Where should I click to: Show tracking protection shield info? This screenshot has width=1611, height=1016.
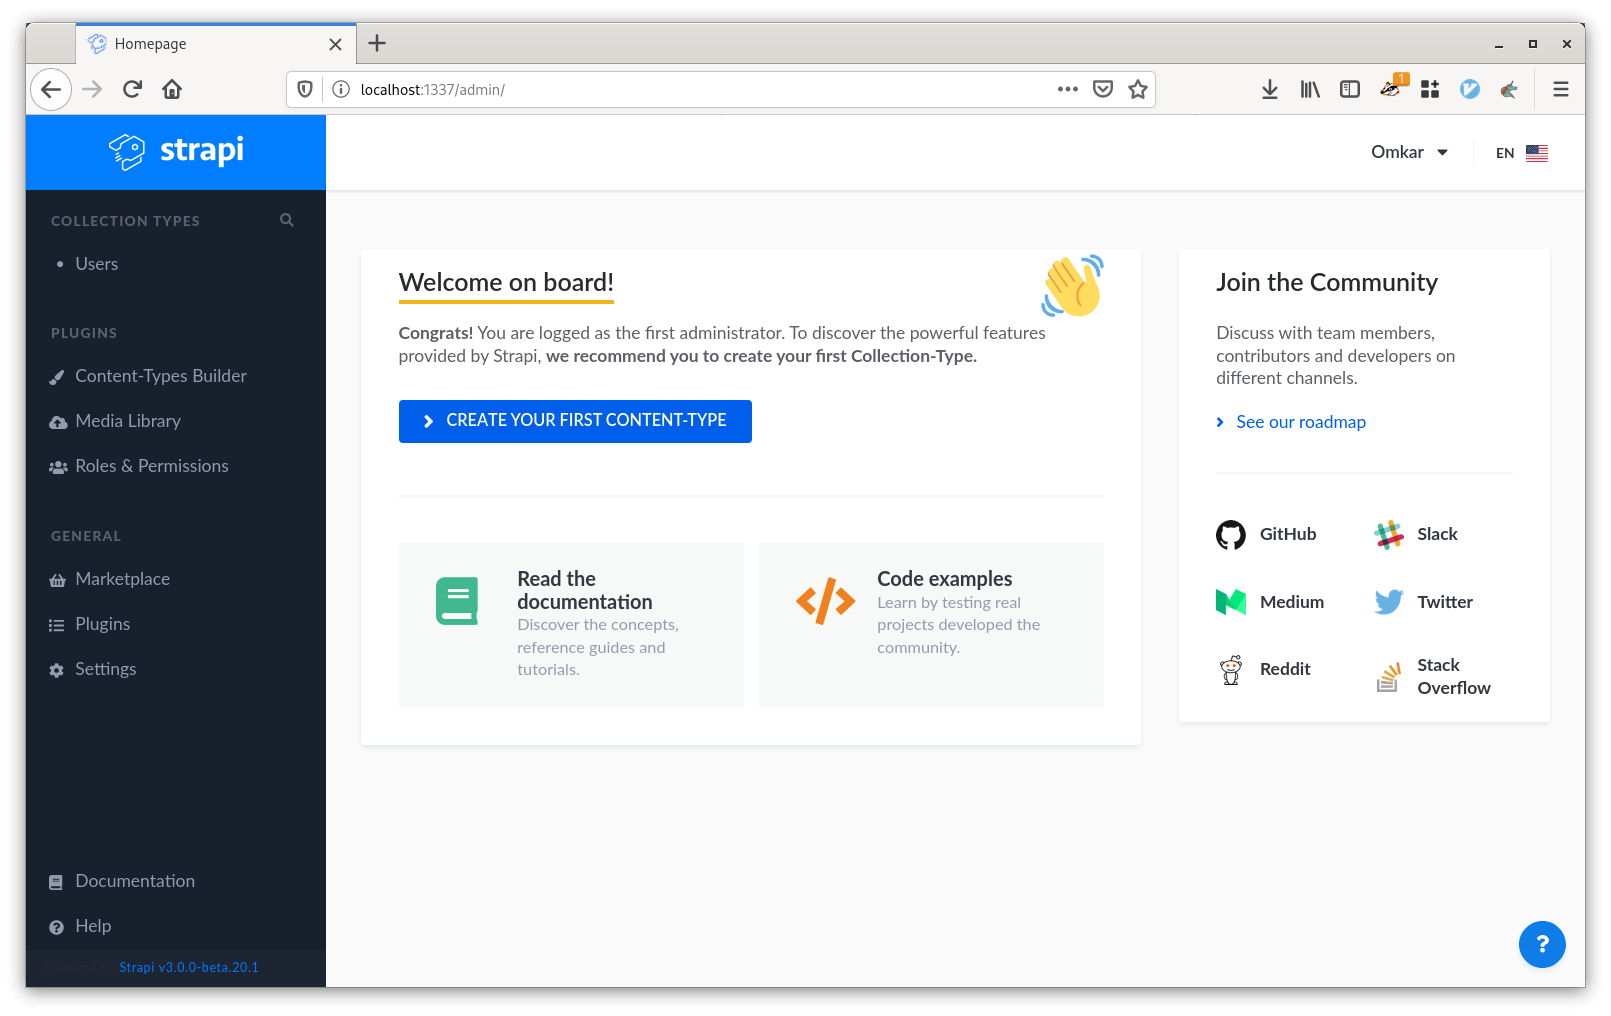pos(305,89)
